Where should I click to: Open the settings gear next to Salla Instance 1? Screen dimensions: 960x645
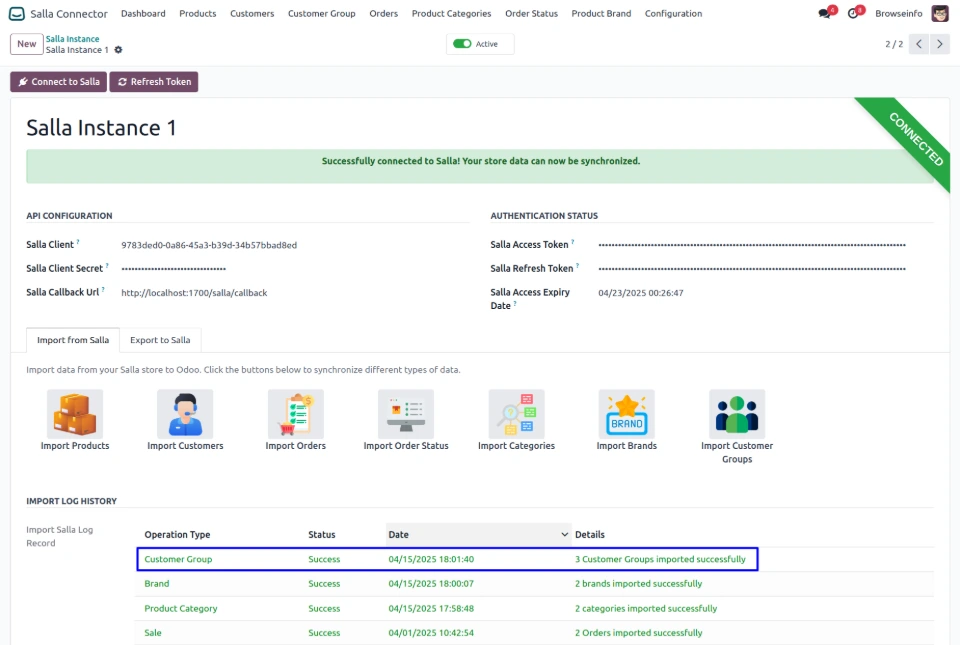tap(119, 50)
